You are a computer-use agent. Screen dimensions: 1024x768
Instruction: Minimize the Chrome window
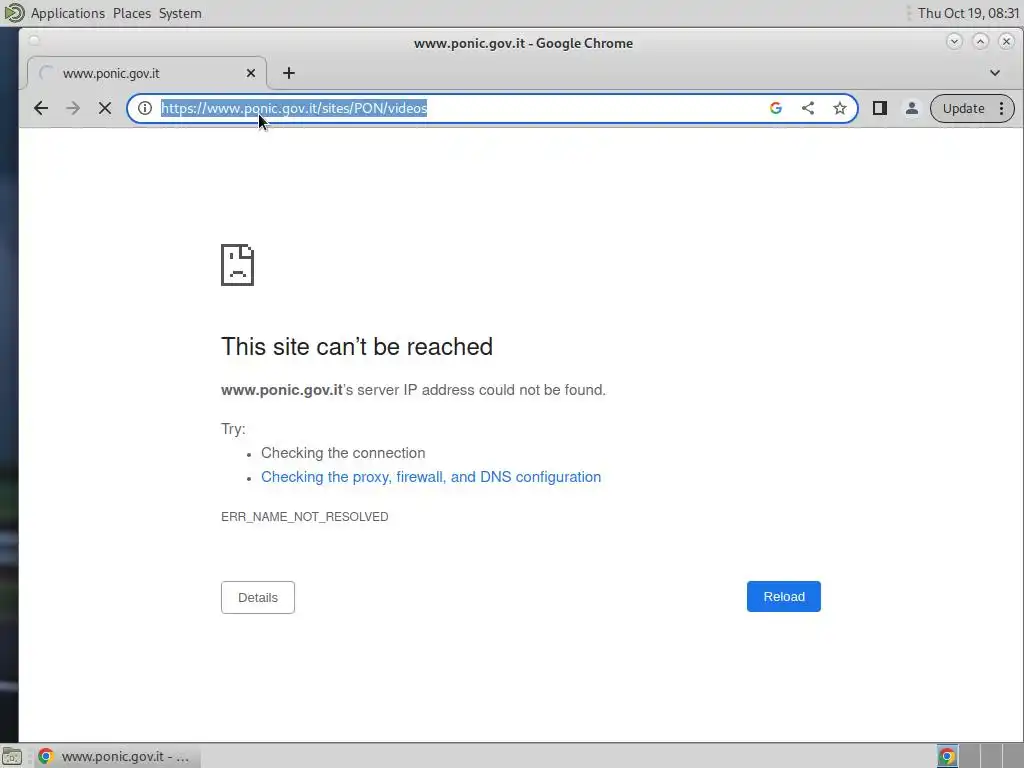(x=954, y=42)
